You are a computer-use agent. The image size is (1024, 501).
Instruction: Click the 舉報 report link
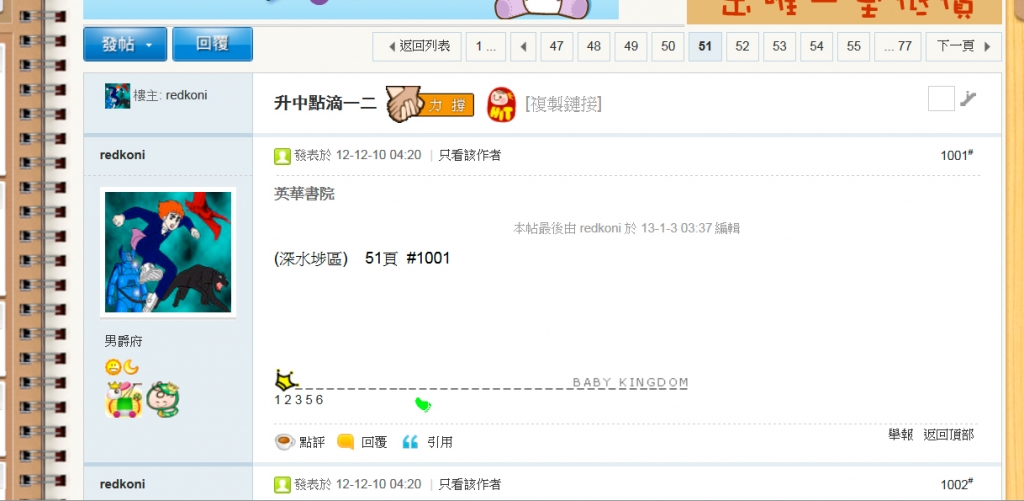point(901,435)
